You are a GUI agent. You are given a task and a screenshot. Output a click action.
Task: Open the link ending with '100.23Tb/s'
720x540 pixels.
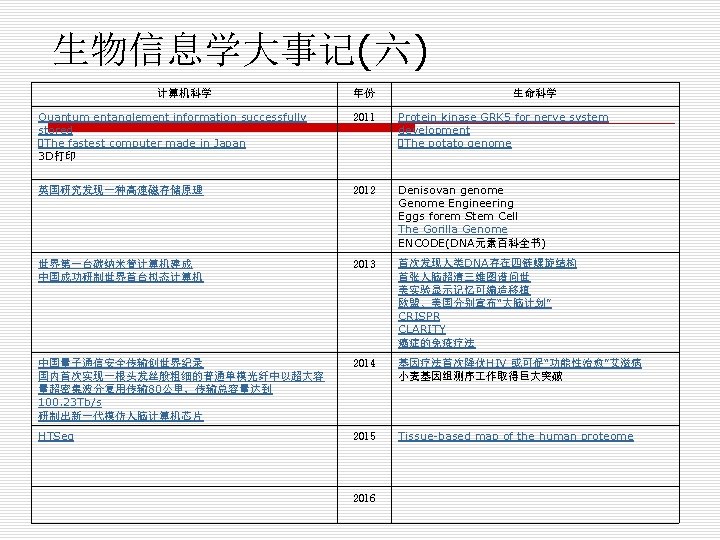click(181, 389)
